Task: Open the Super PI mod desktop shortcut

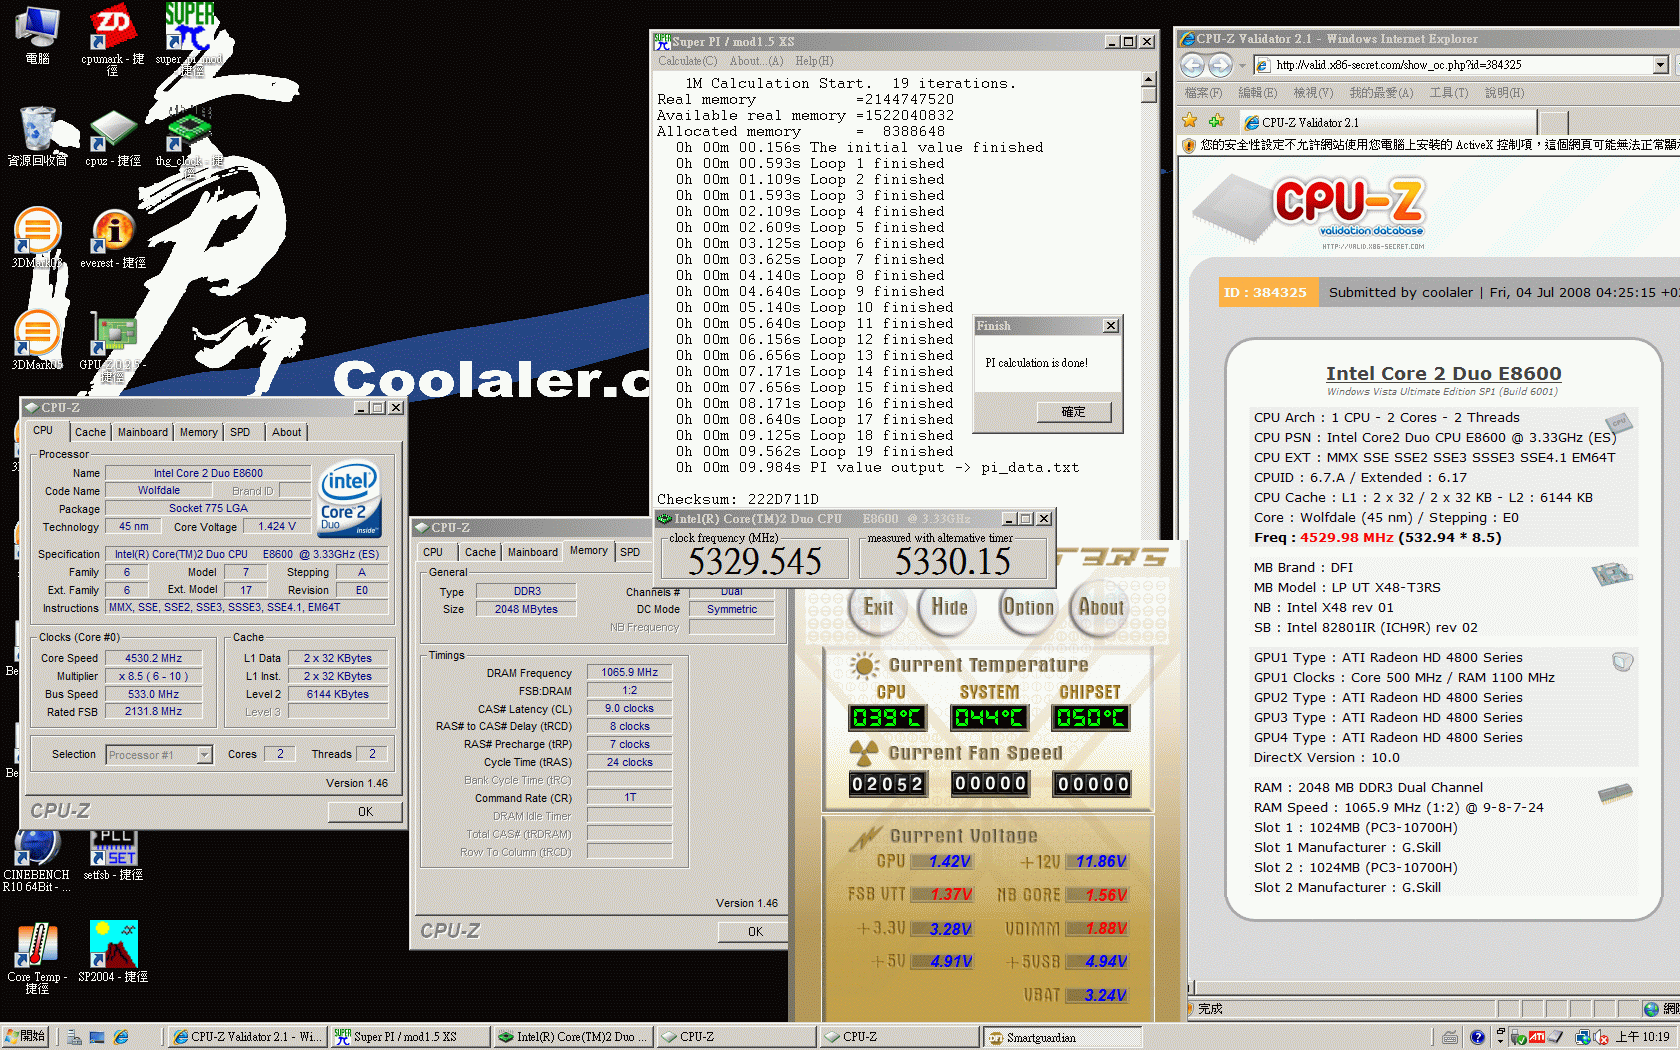Action: tap(189, 38)
